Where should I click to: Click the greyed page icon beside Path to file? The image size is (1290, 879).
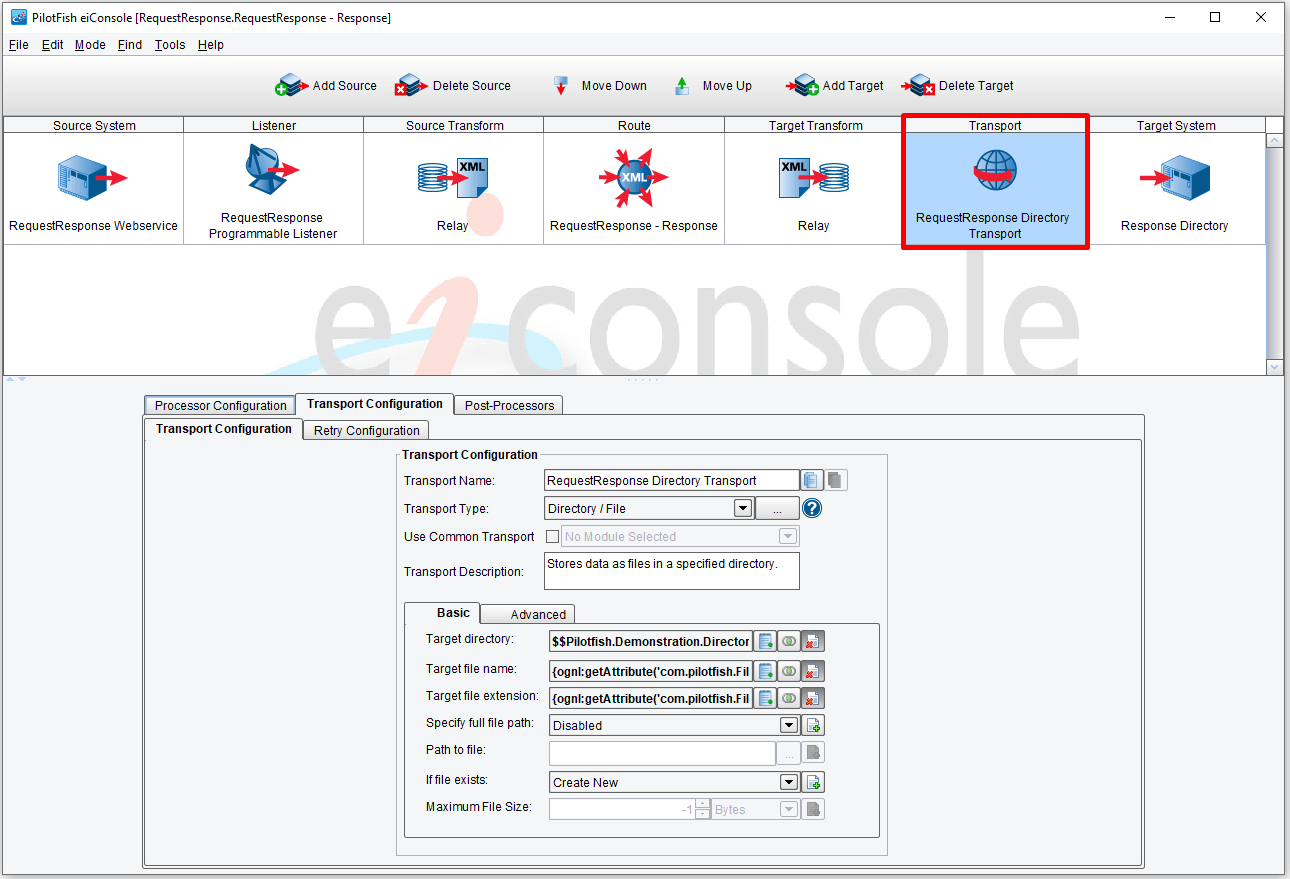point(813,753)
